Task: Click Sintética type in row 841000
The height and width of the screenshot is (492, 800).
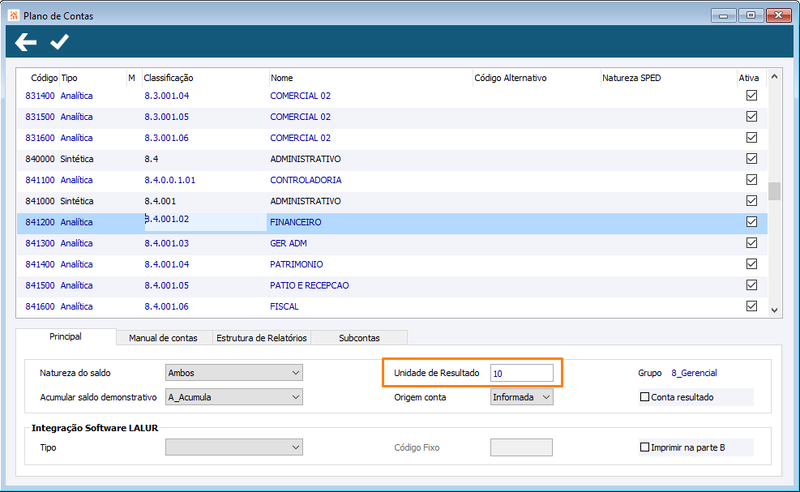Action: pos(77,201)
